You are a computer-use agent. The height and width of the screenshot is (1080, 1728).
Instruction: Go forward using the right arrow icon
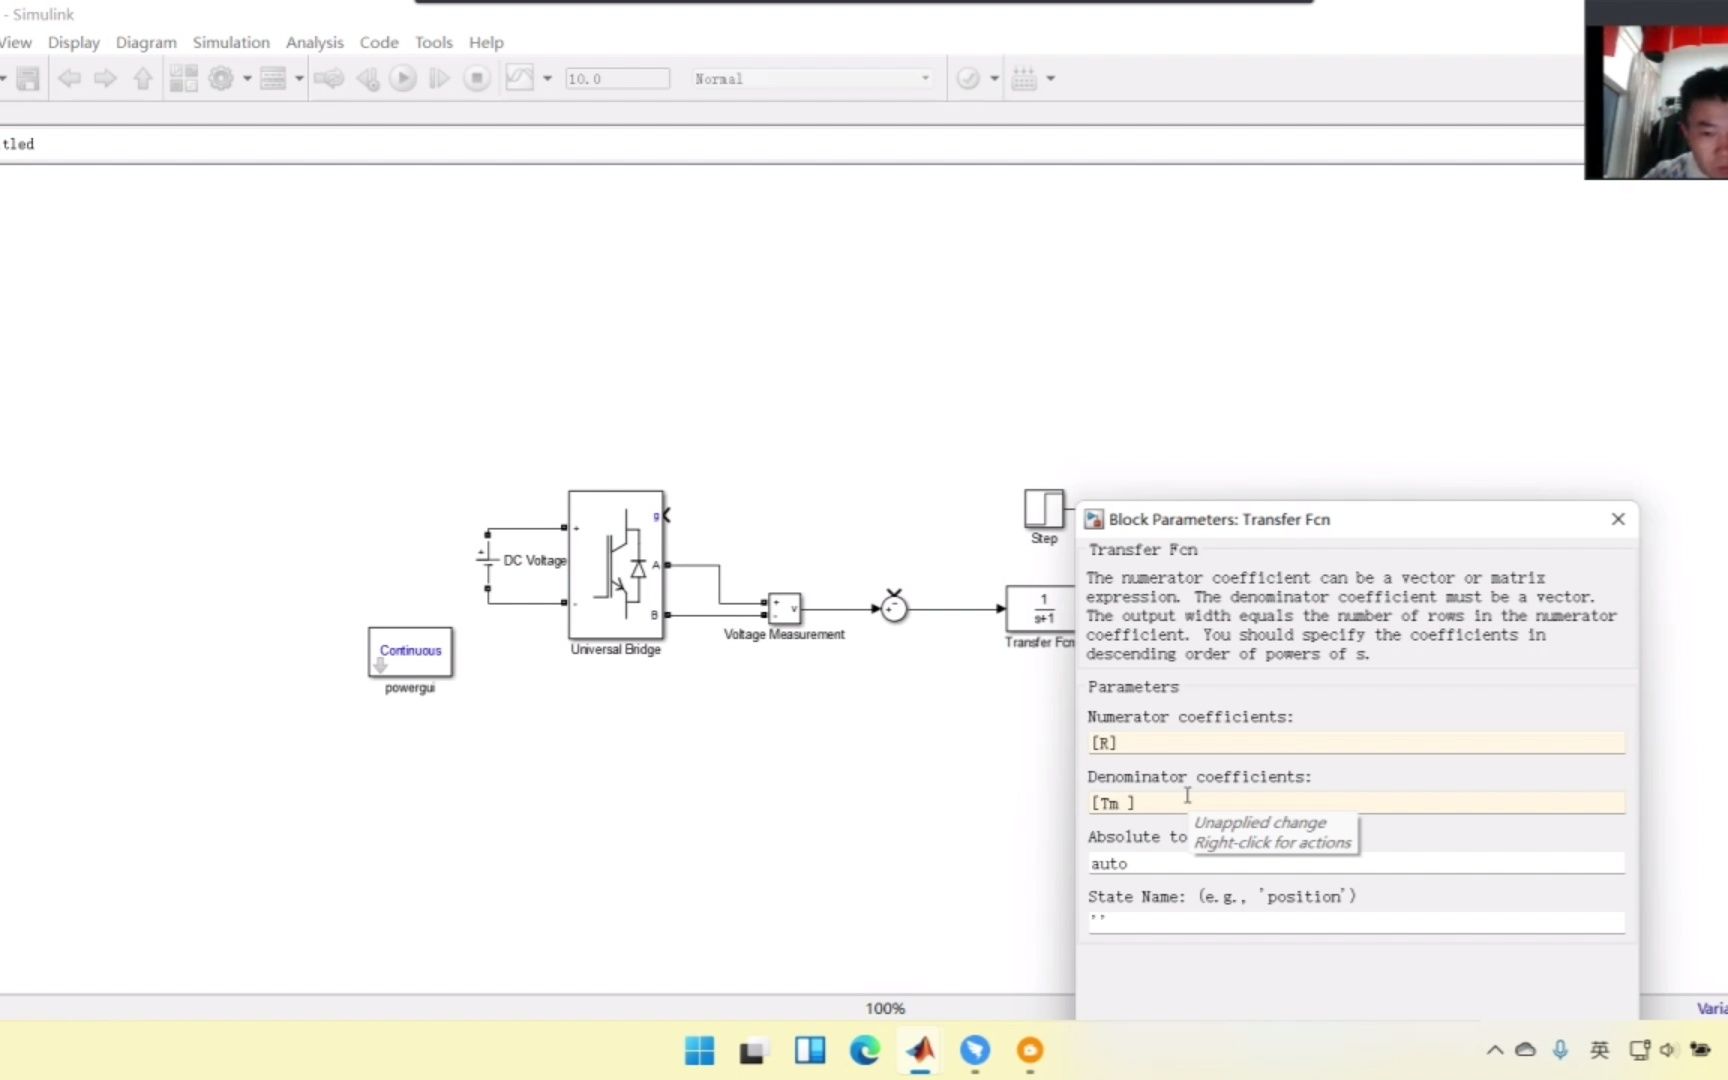pyautogui.click(x=105, y=78)
